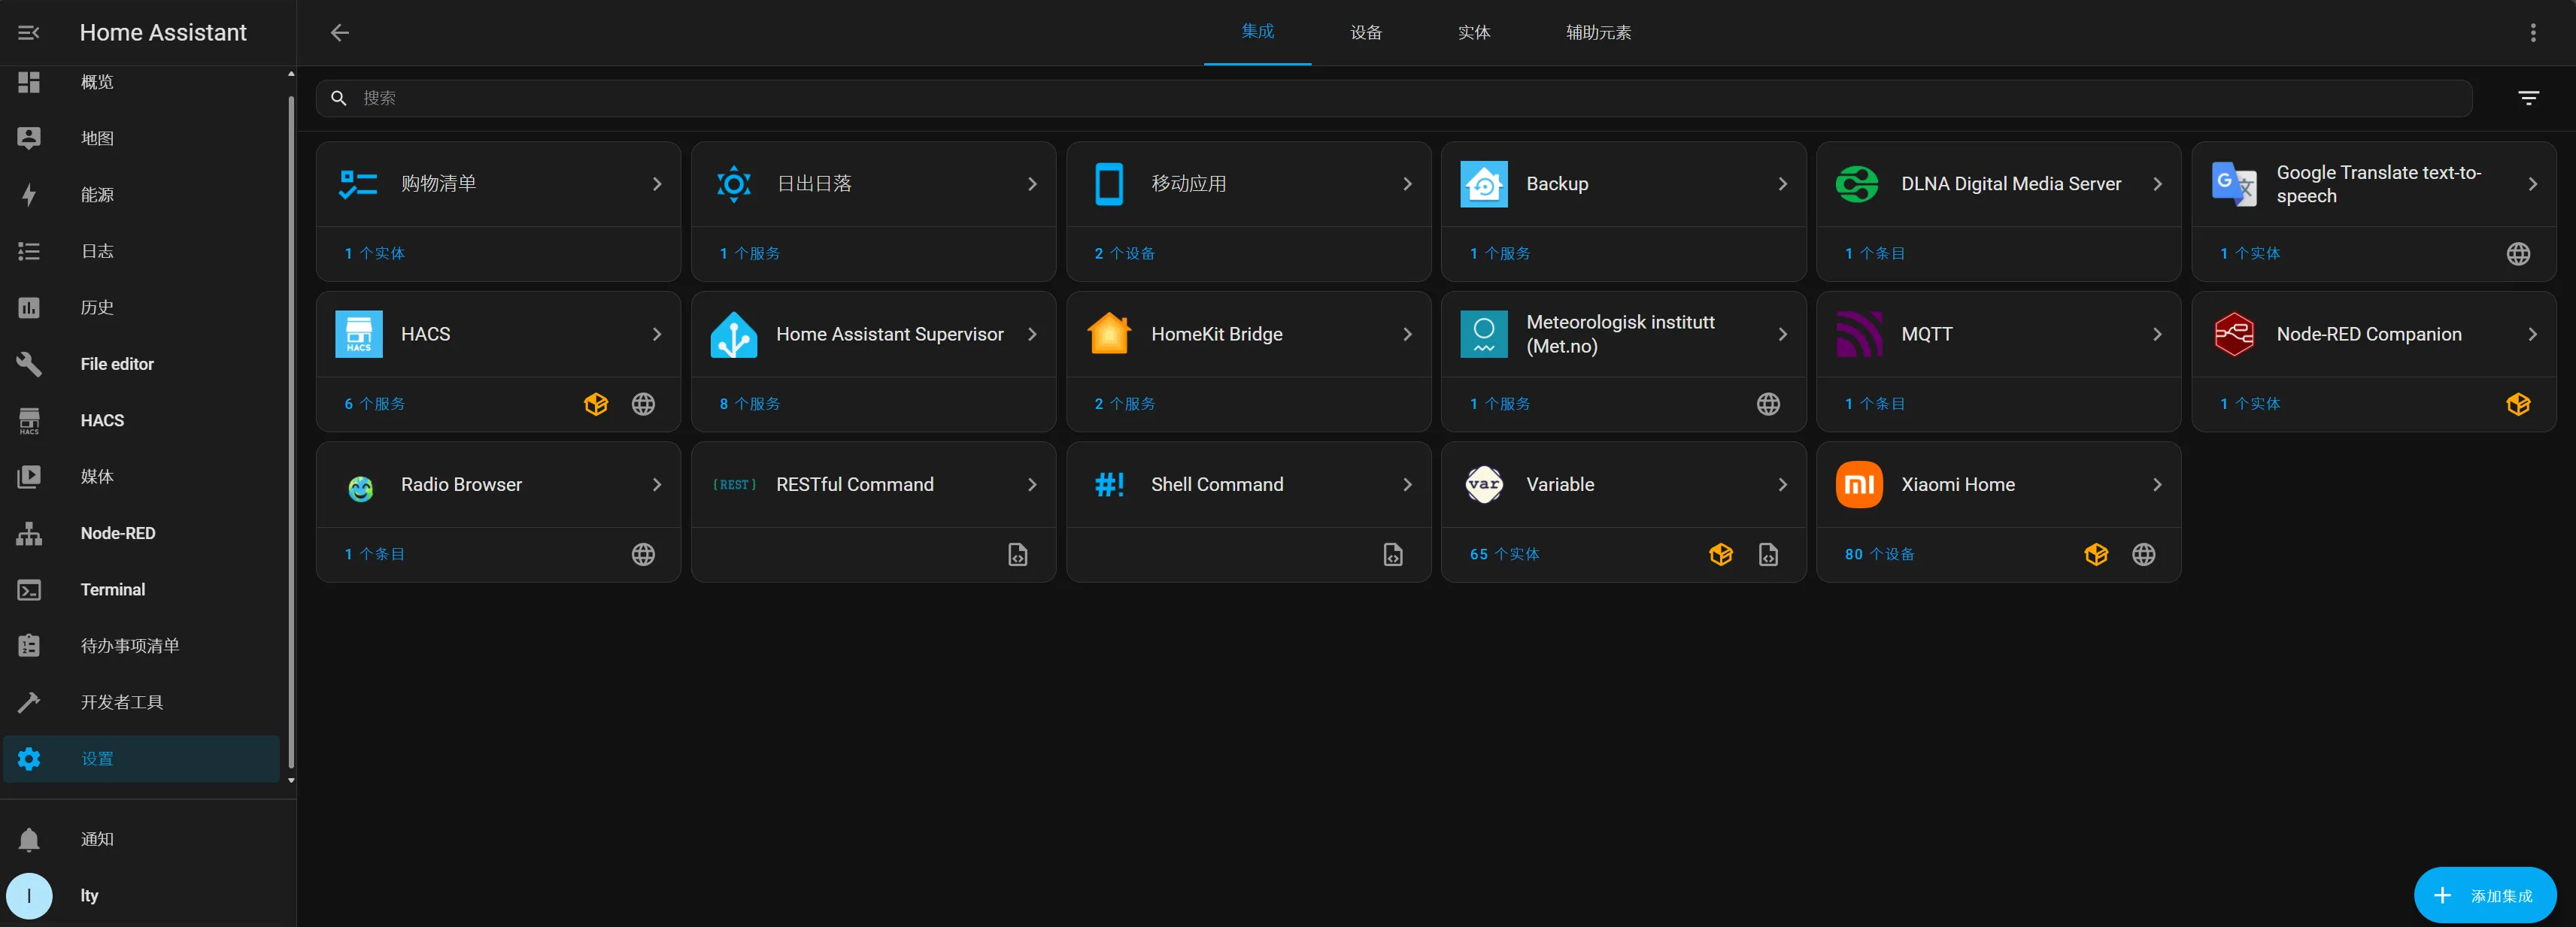
Task: Collapse the sidebar using hamburger icon
Action: click(29, 33)
